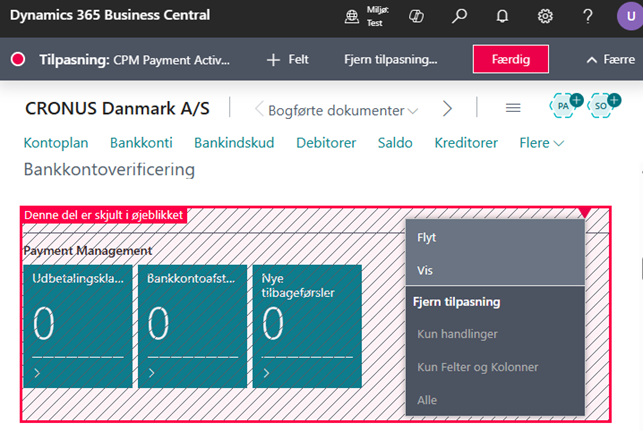This screenshot has height=431, width=643.
Task: Click arrow chevron on Udbetalingskla... tile
Action: click(x=37, y=373)
